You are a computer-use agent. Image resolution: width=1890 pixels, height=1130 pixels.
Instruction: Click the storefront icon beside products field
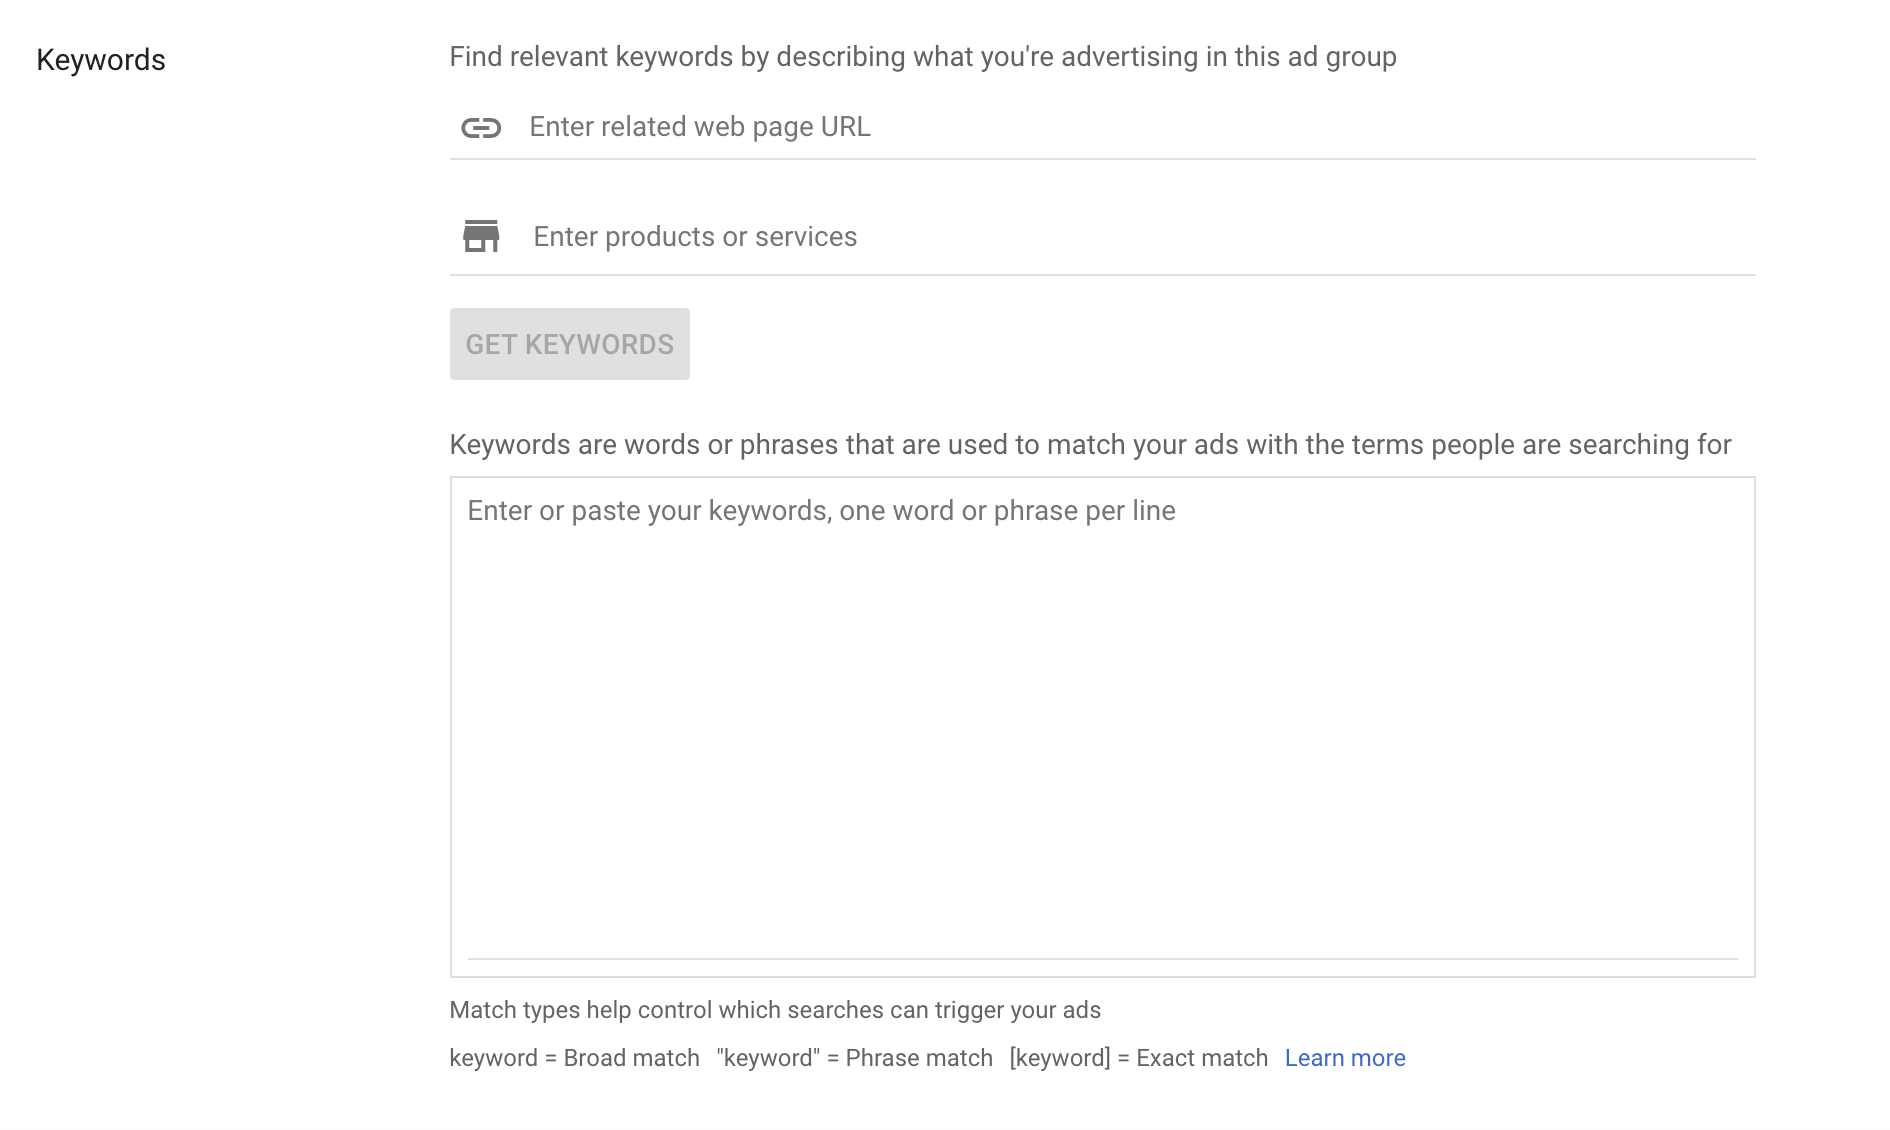[x=481, y=236]
